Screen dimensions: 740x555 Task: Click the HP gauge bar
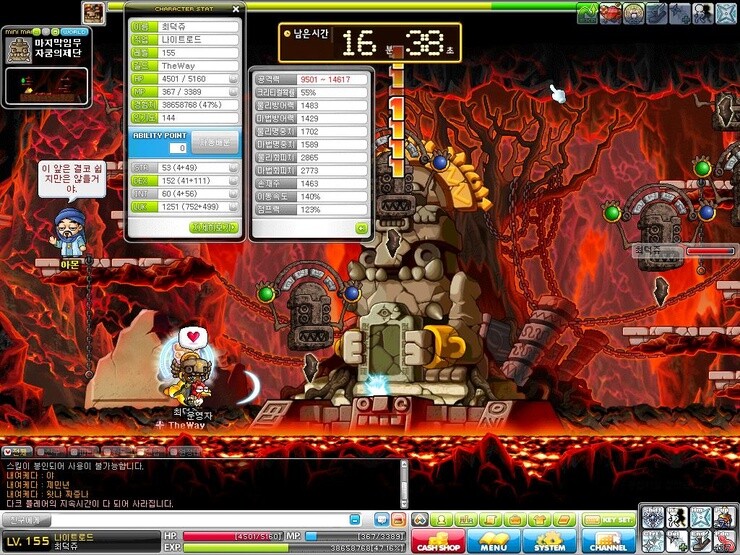(x=233, y=536)
